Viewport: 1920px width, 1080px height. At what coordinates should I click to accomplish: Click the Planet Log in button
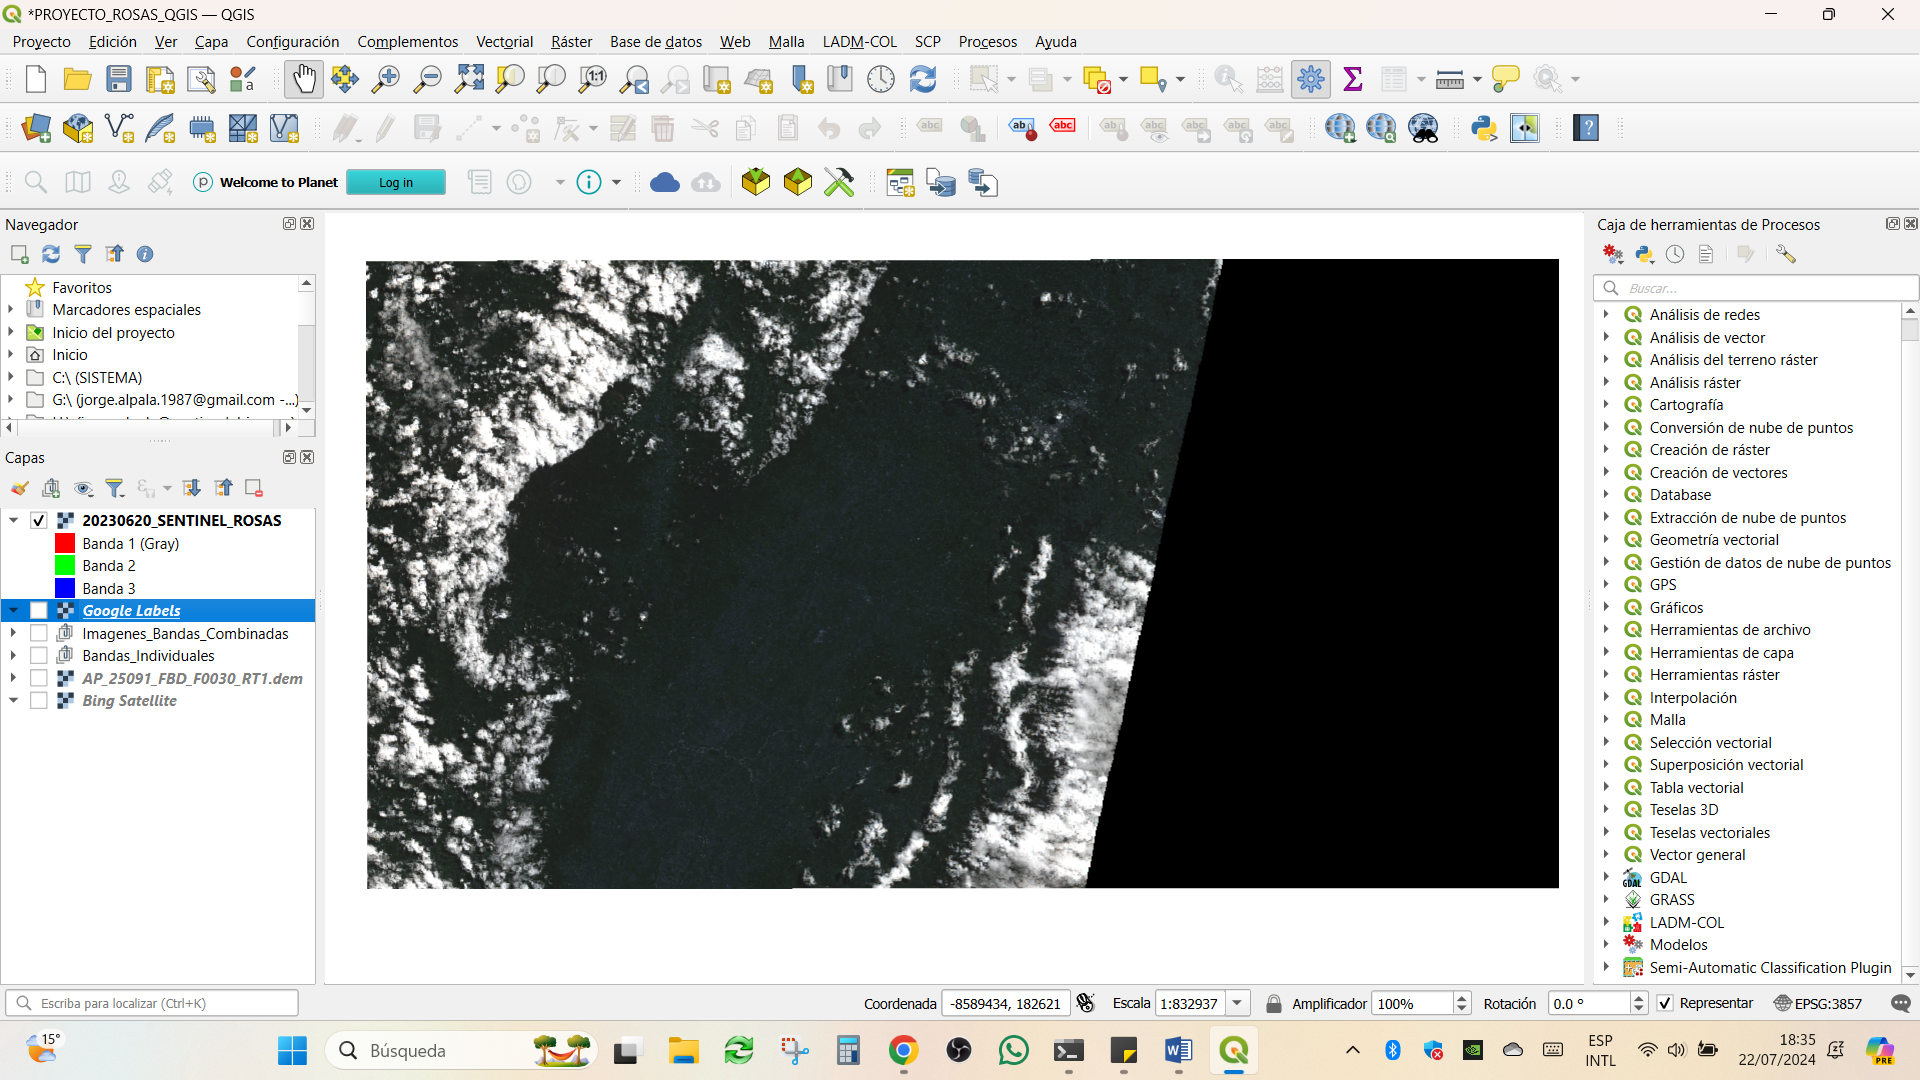[x=396, y=183]
